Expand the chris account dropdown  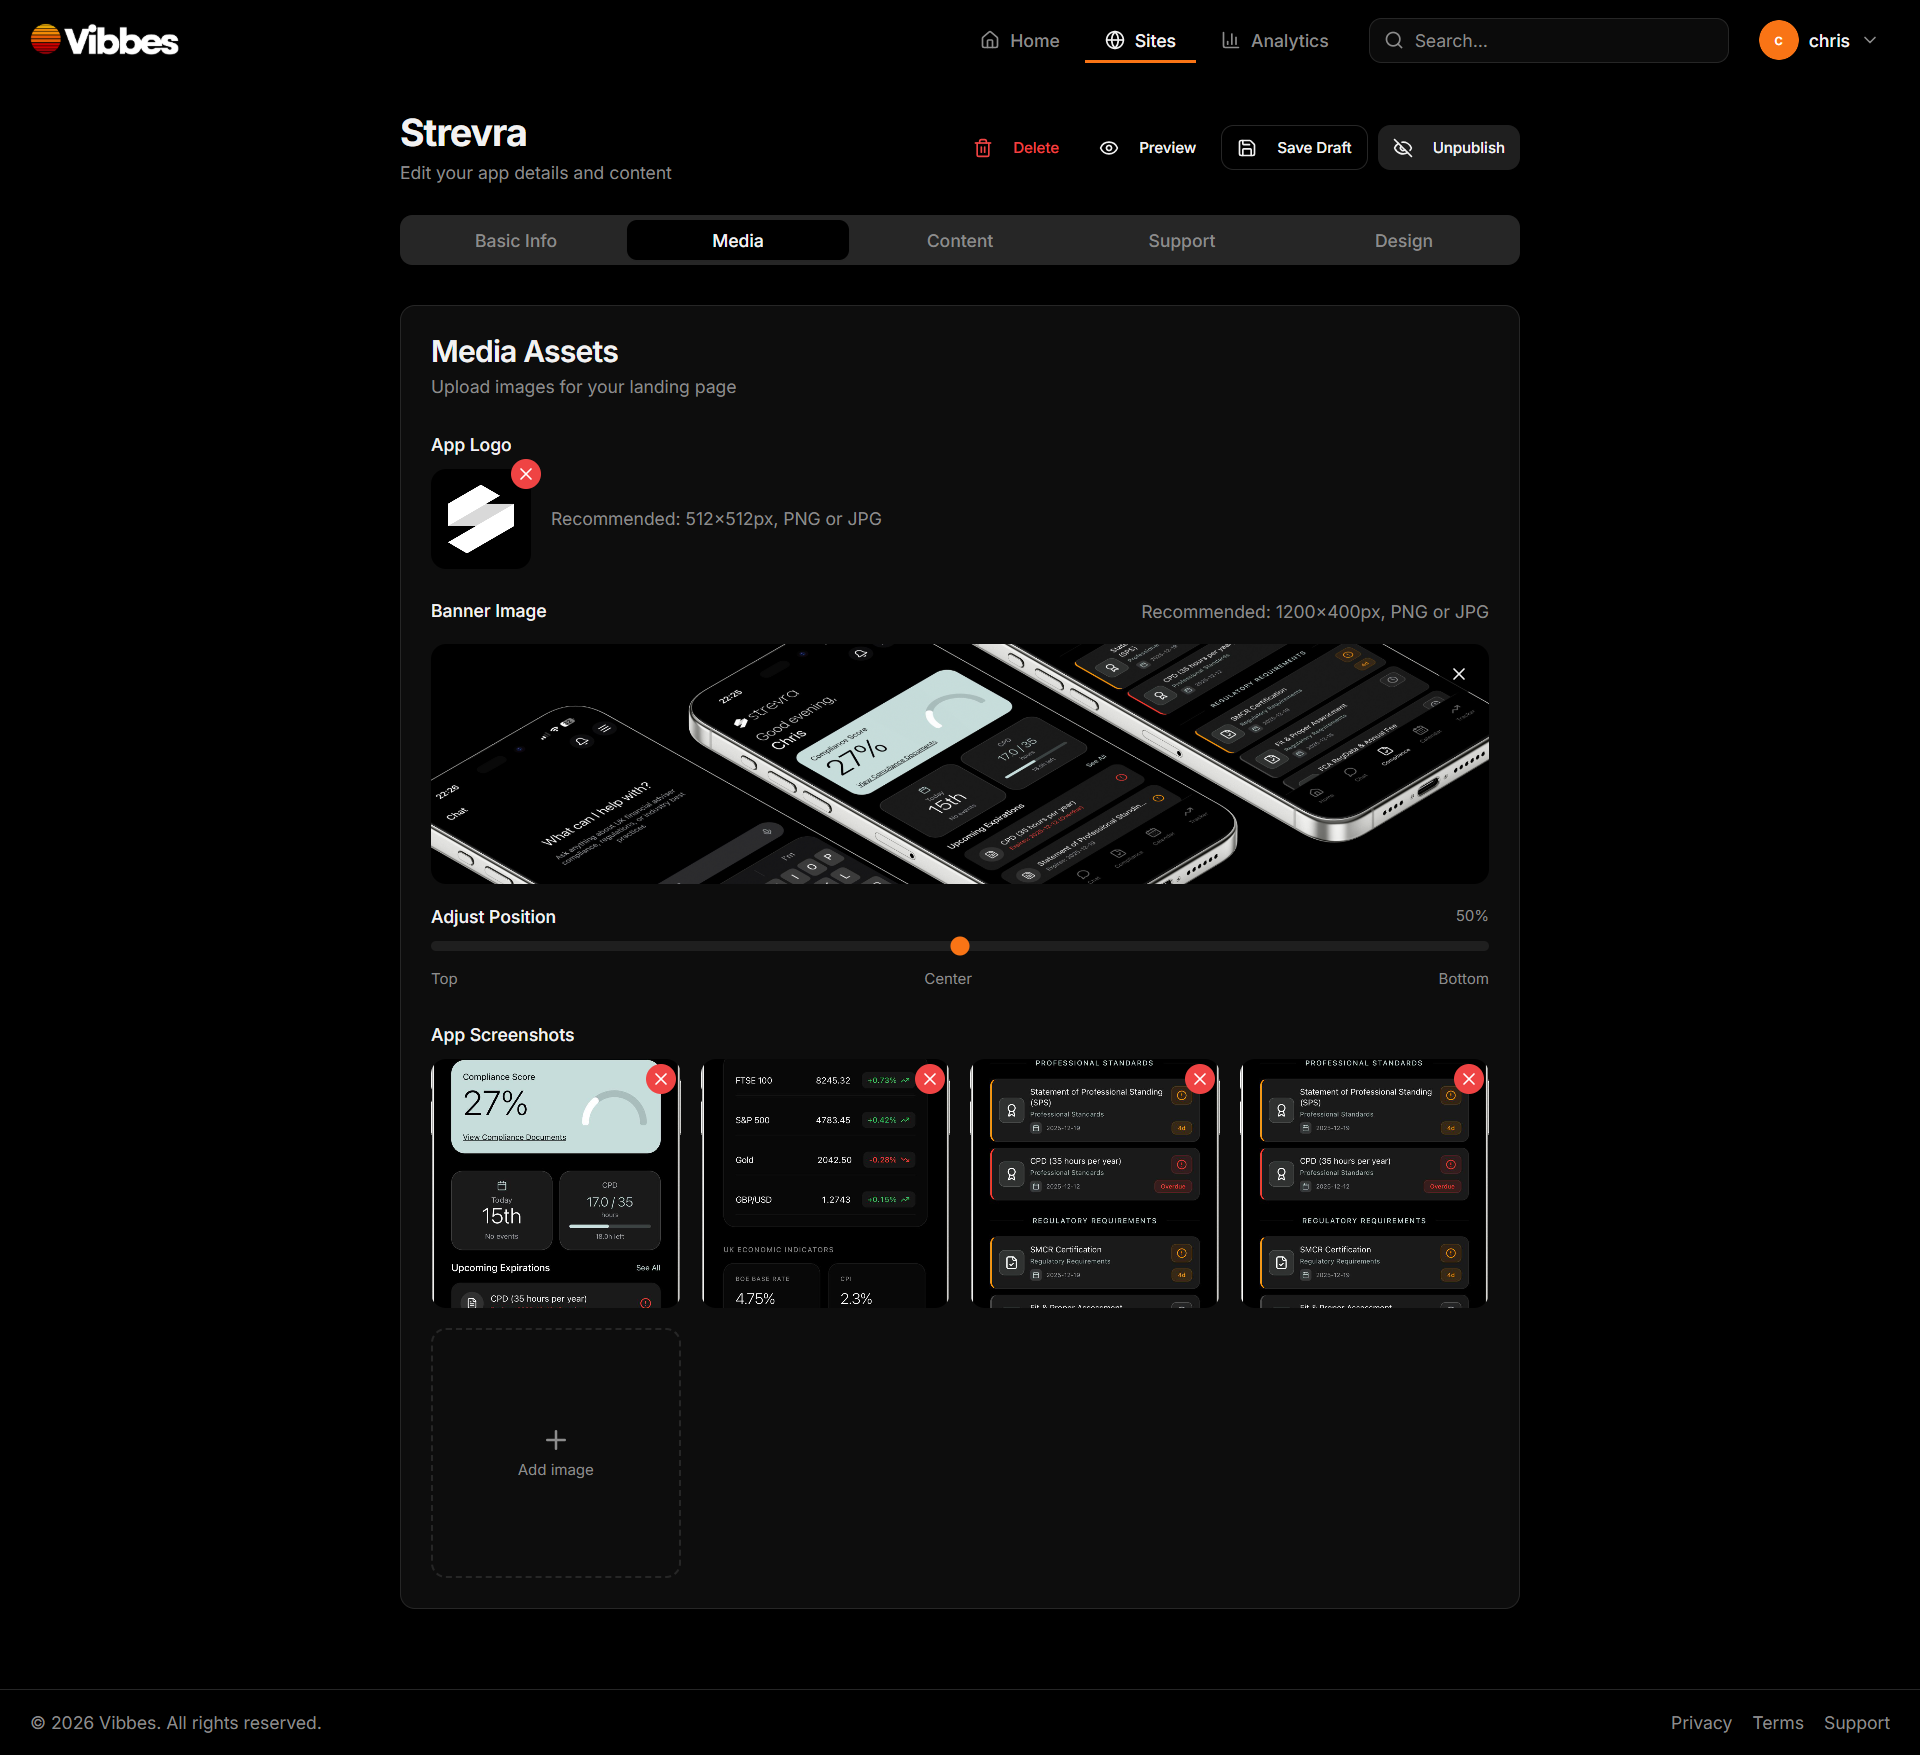[1871, 41]
